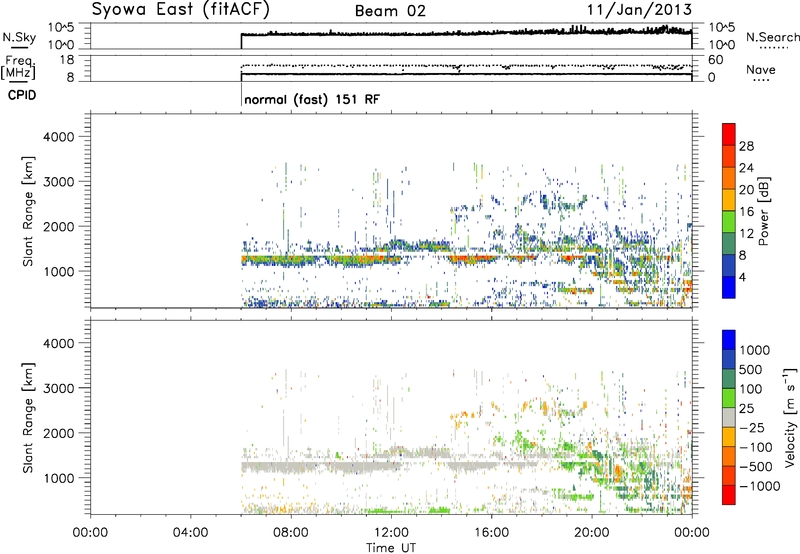
Task: Click the '4000' tick of the power panel
Action: pyautogui.click(x=58, y=137)
